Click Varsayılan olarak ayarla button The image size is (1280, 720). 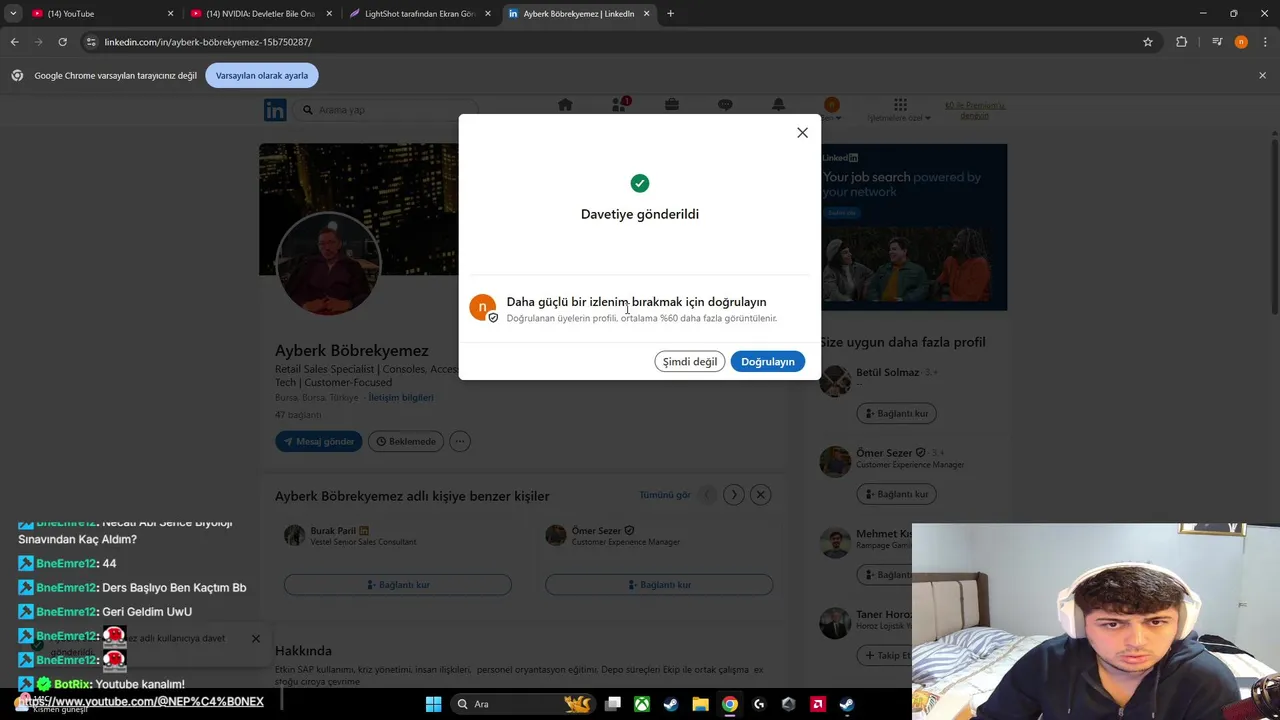(x=262, y=75)
